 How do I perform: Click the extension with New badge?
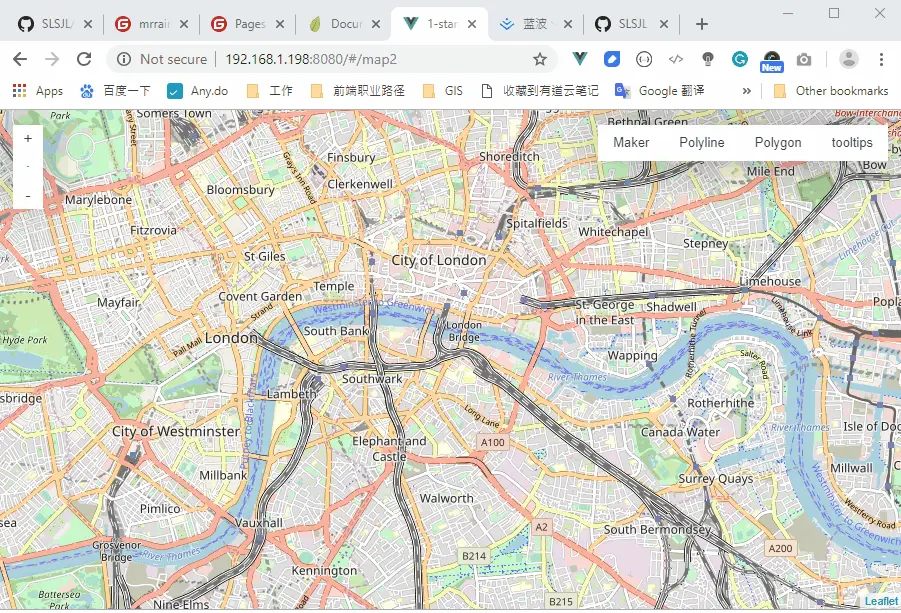point(772,61)
